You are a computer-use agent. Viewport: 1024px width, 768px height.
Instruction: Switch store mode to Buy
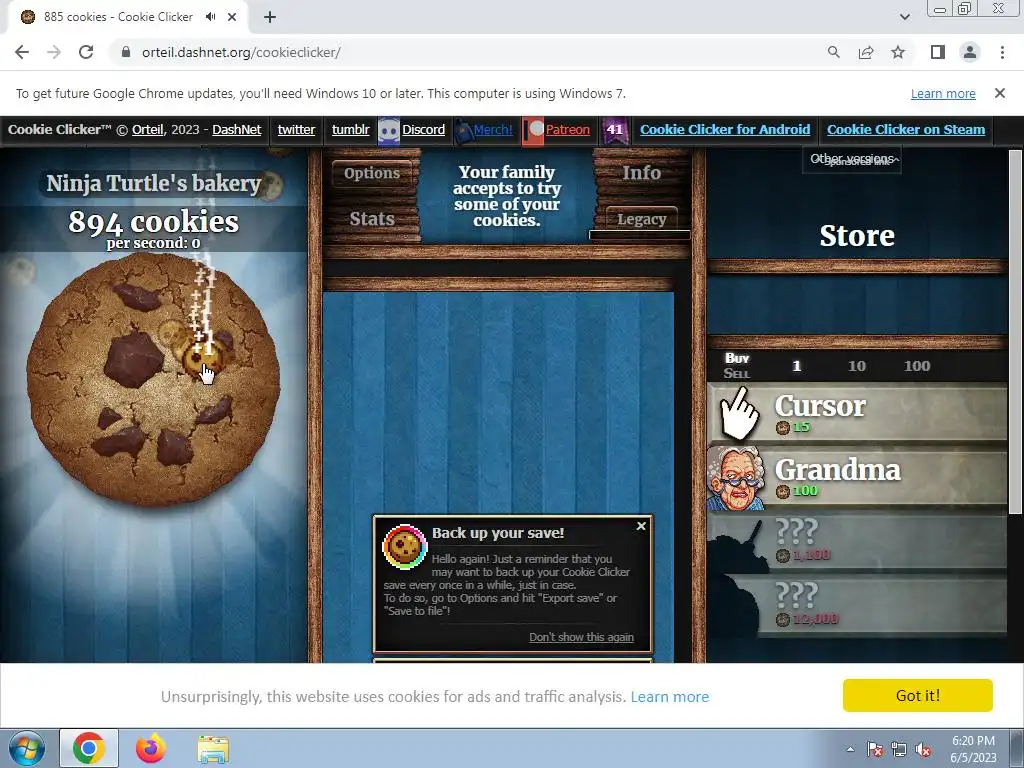(737, 358)
